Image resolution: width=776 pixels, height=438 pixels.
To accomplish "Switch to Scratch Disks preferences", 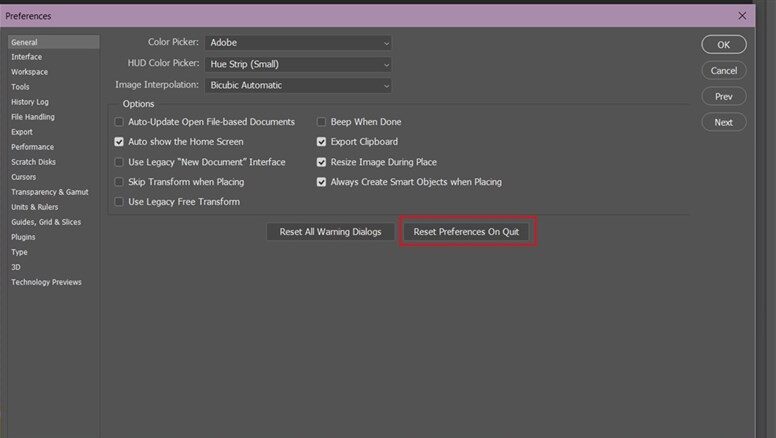I will 34,162.
